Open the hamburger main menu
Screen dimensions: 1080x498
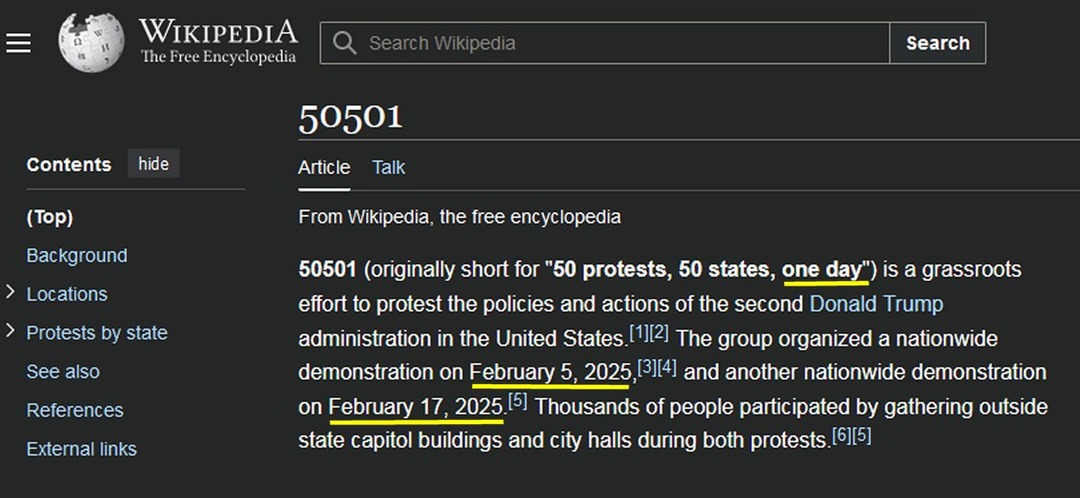click(x=19, y=43)
